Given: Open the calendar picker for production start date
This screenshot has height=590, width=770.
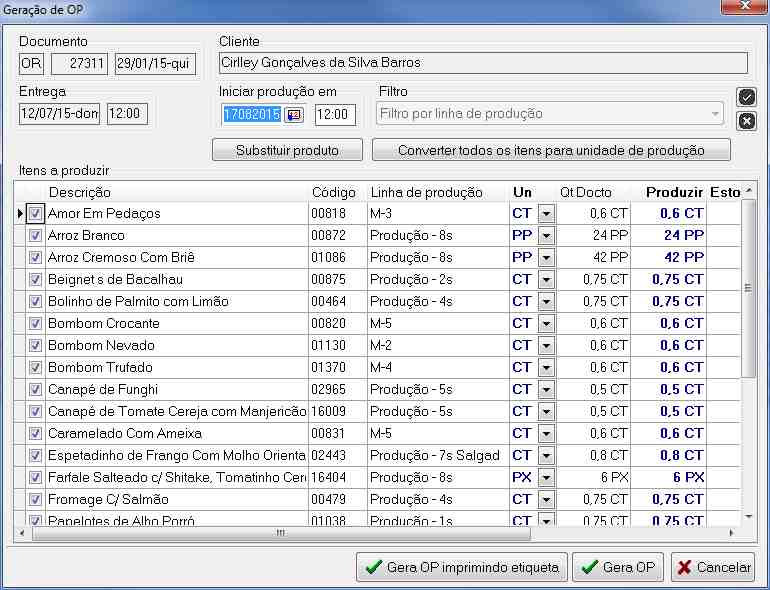Looking at the screenshot, I should point(294,115).
